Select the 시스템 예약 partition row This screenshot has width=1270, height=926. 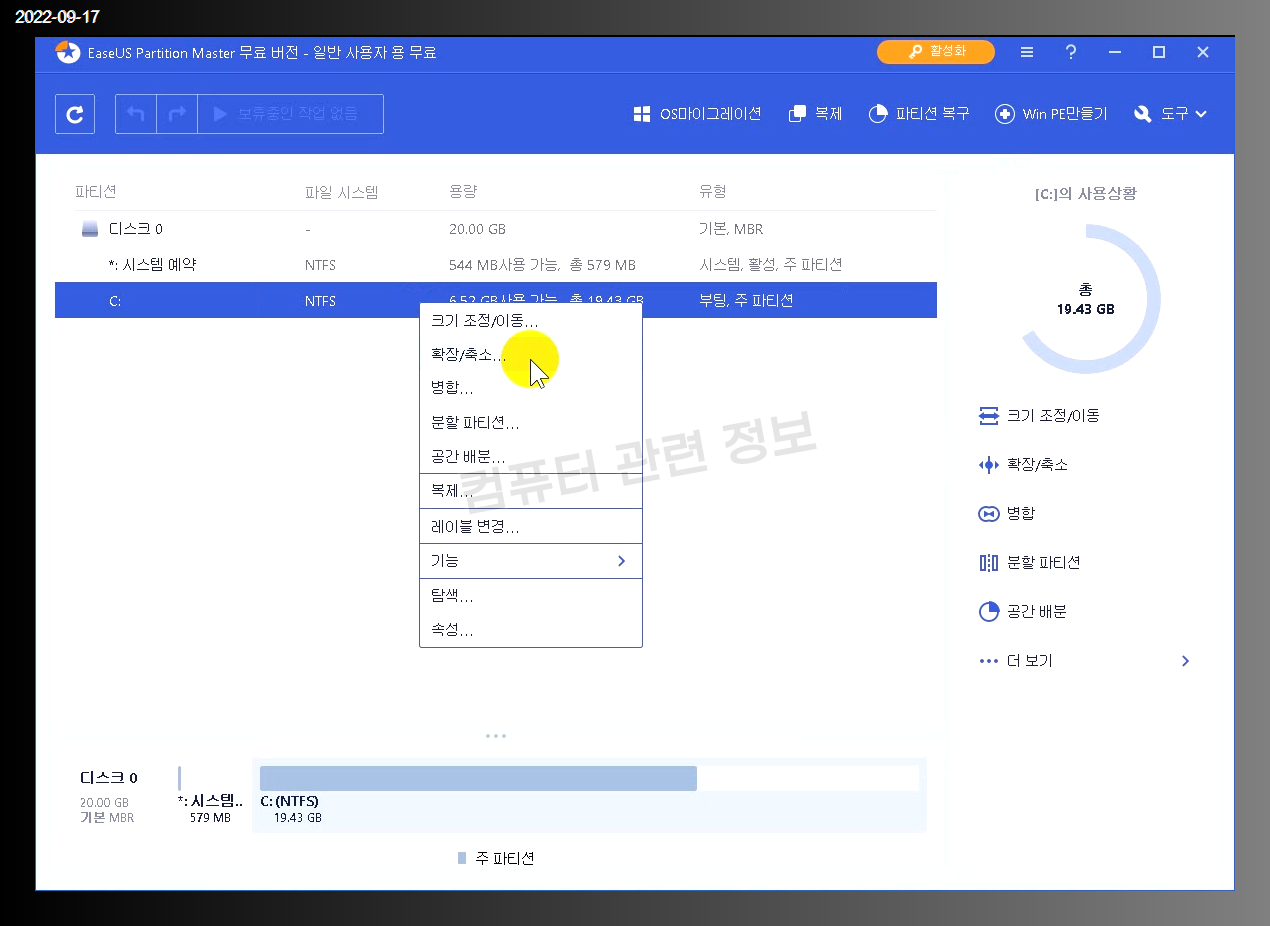click(x=495, y=265)
